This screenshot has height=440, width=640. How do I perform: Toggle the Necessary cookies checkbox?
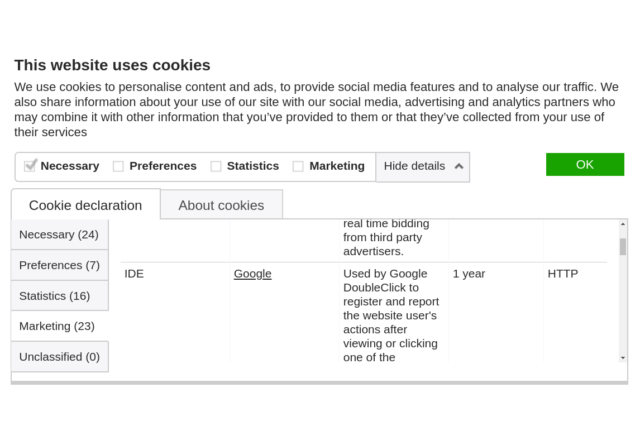[30, 166]
